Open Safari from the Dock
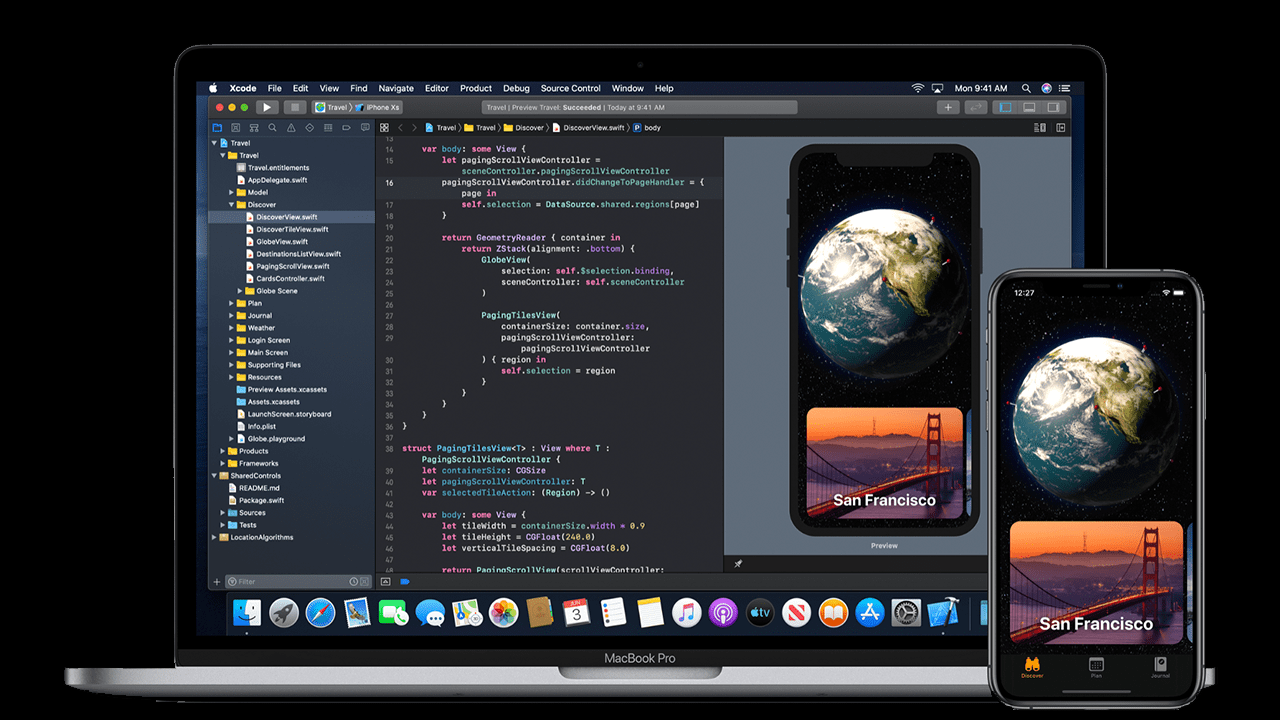The width and height of the screenshot is (1280, 720). pyautogui.click(x=320, y=612)
